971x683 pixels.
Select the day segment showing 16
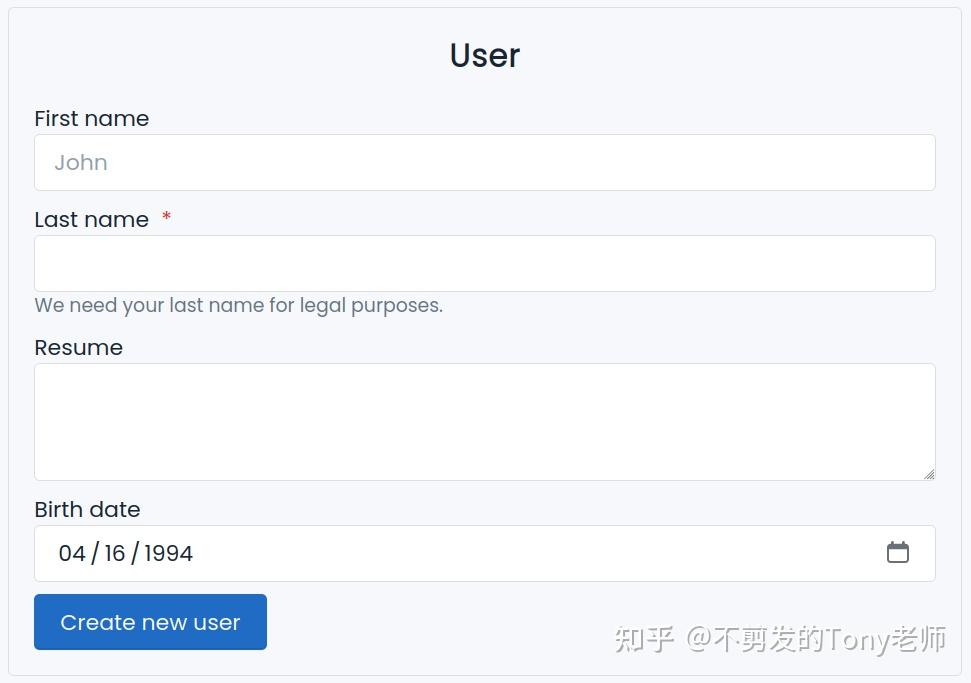coord(116,553)
